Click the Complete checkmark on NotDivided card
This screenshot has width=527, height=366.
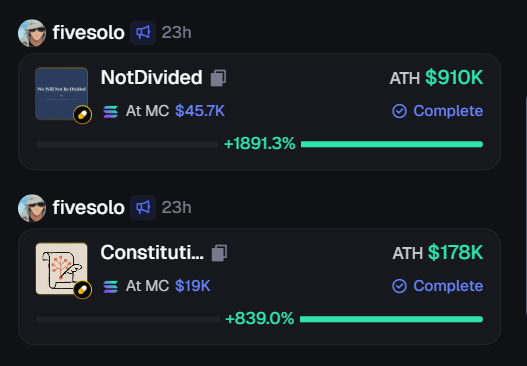tap(399, 111)
